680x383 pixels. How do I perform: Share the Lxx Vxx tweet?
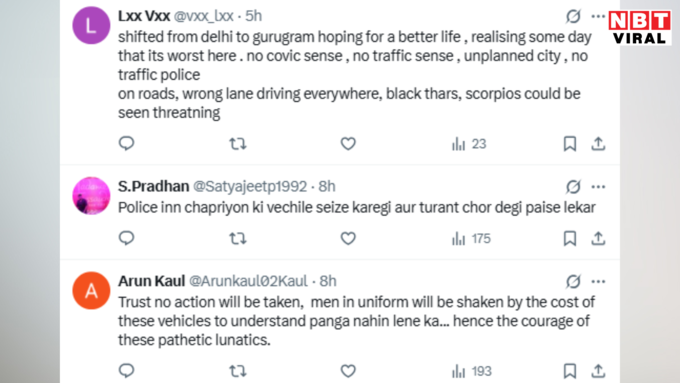click(598, 144)
